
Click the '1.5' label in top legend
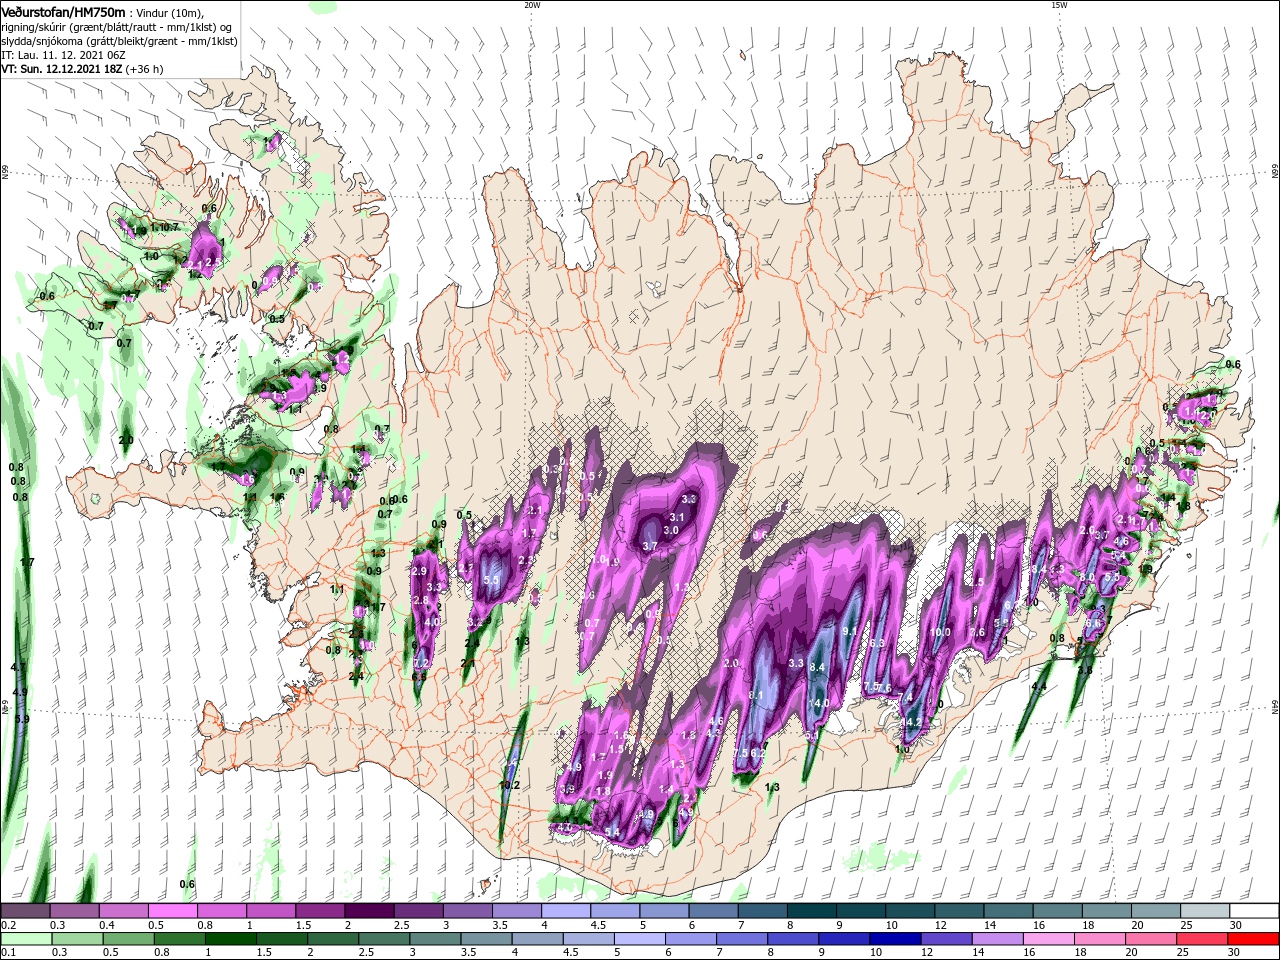click(x=303, y=925)
